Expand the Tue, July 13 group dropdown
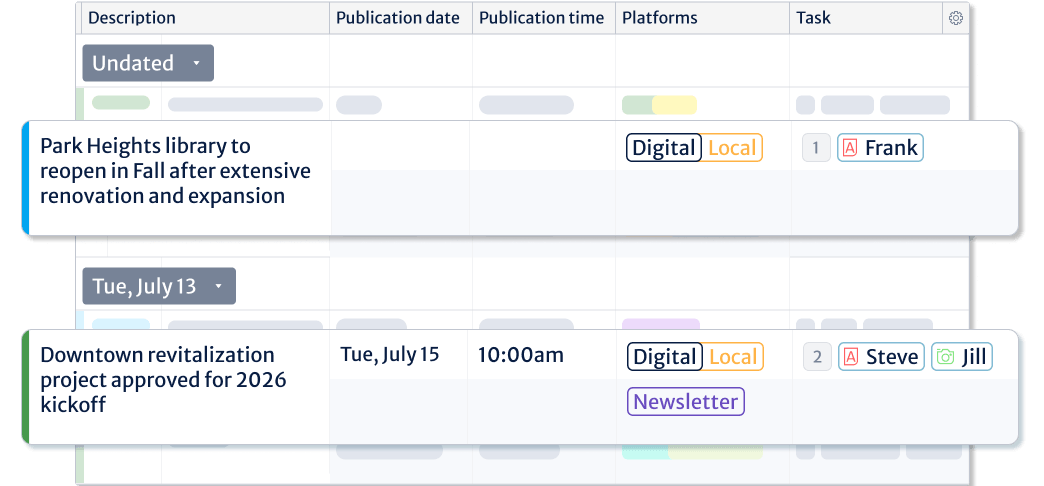Screen dimensions: 1044x486 click(x=159, y=286)
